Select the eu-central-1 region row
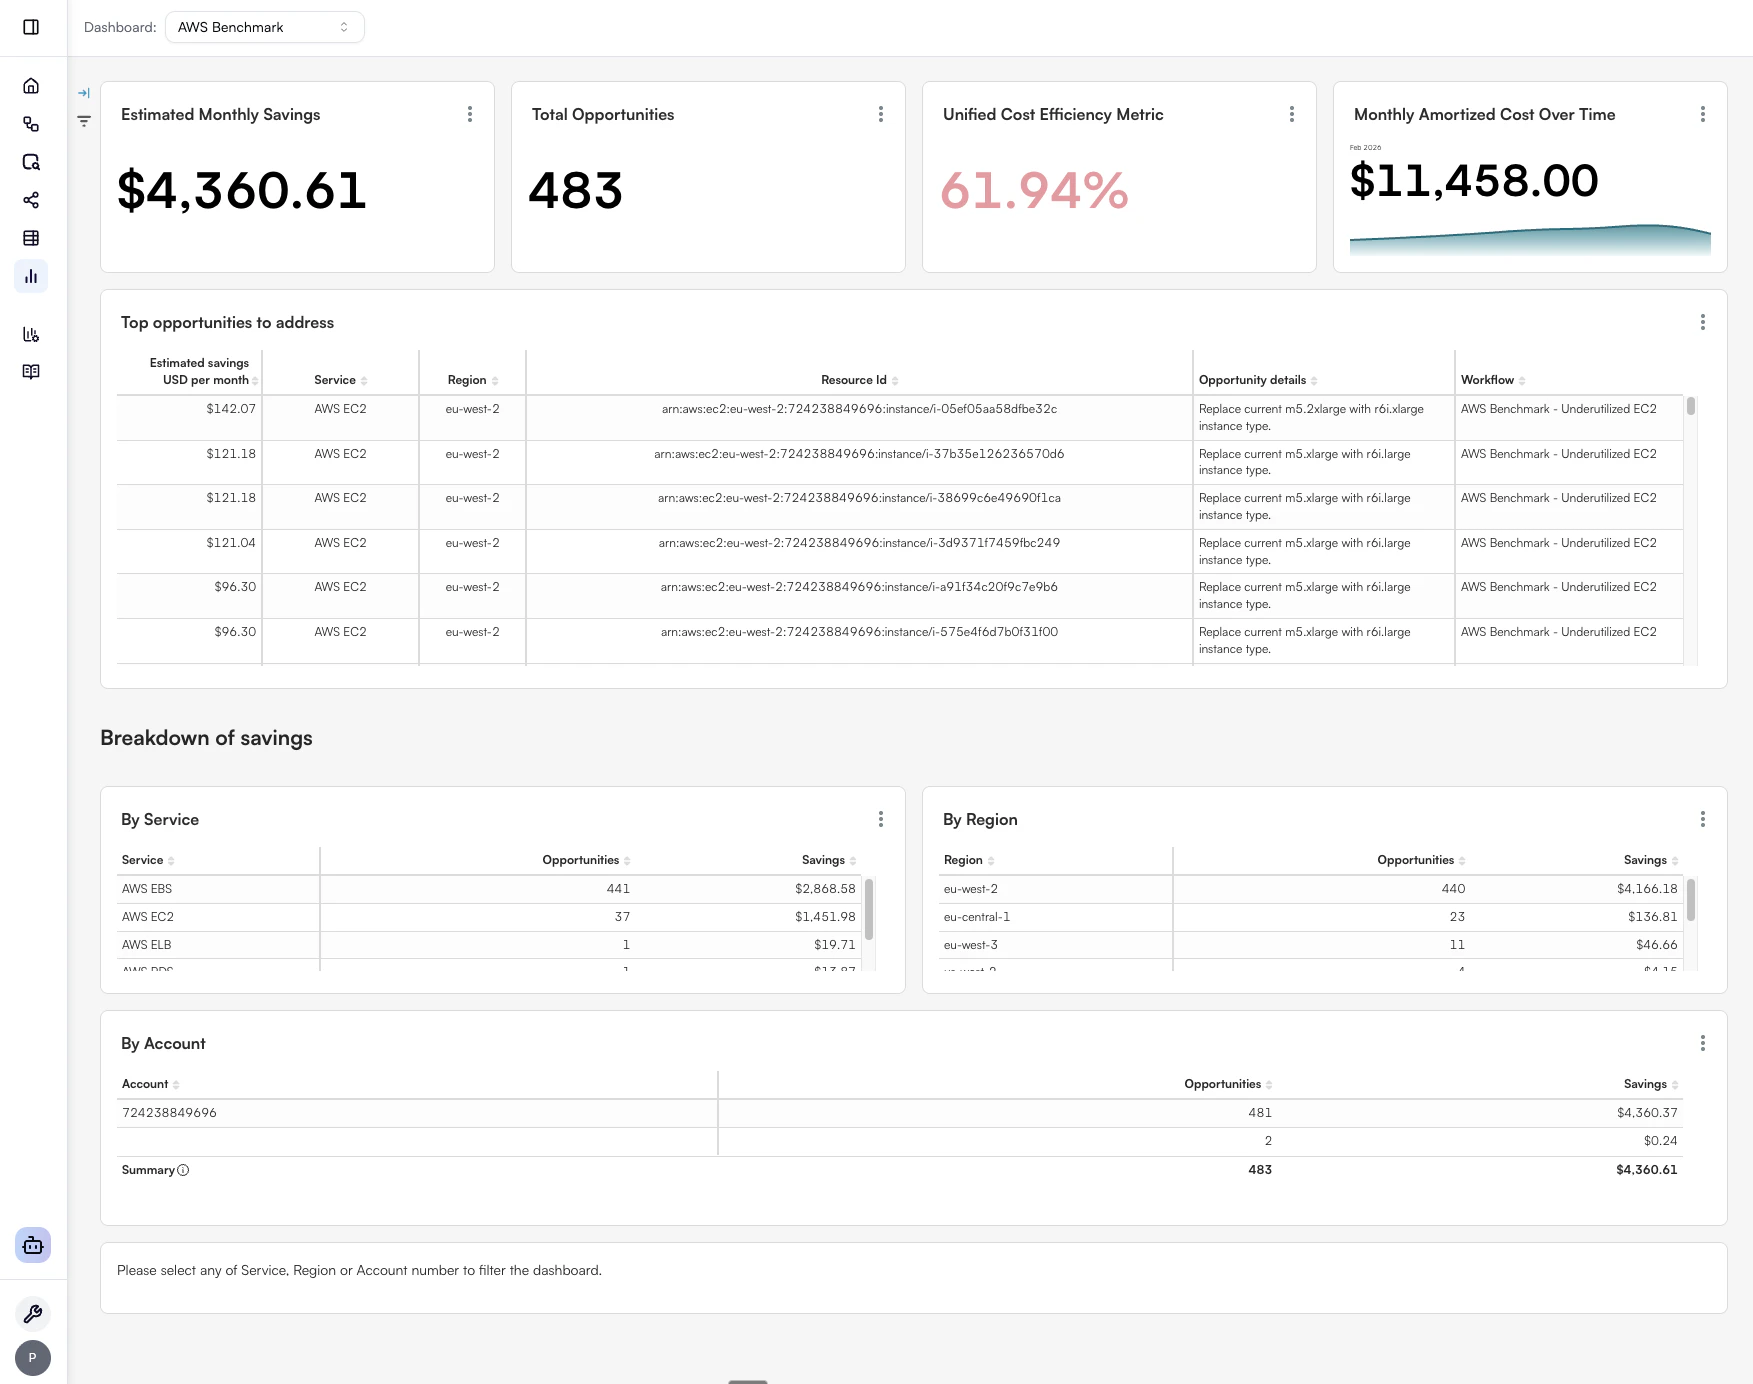 pyautogui.click(x=1311, y=917)
